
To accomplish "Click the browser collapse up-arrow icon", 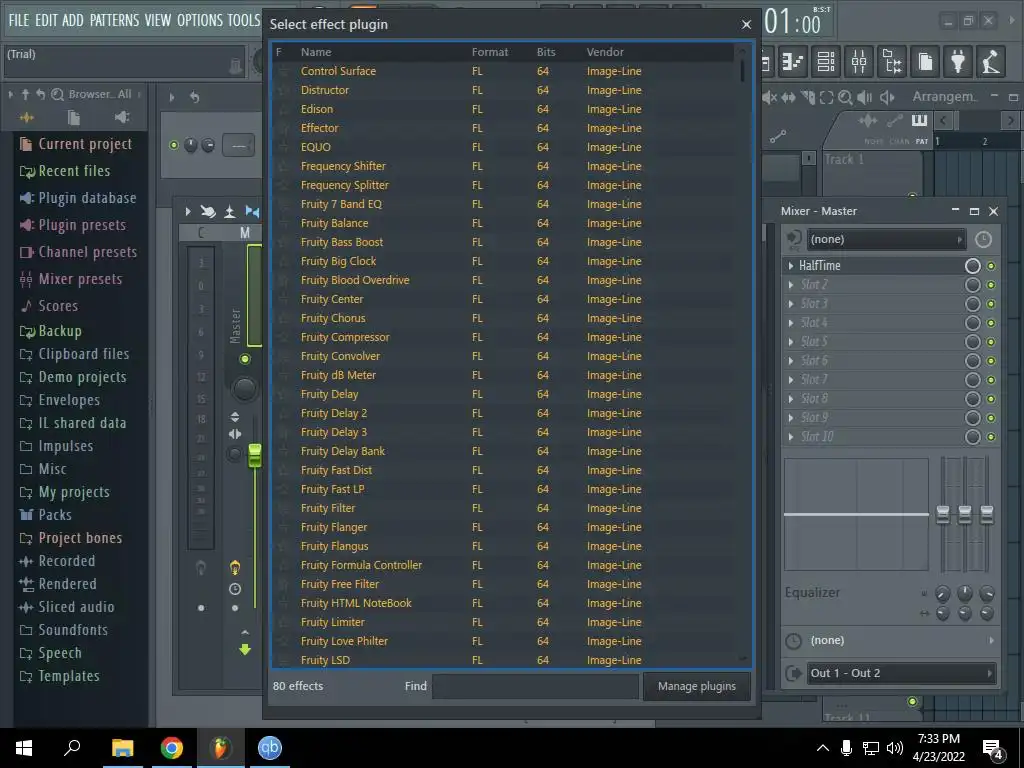I will click(x=25, y=95).
